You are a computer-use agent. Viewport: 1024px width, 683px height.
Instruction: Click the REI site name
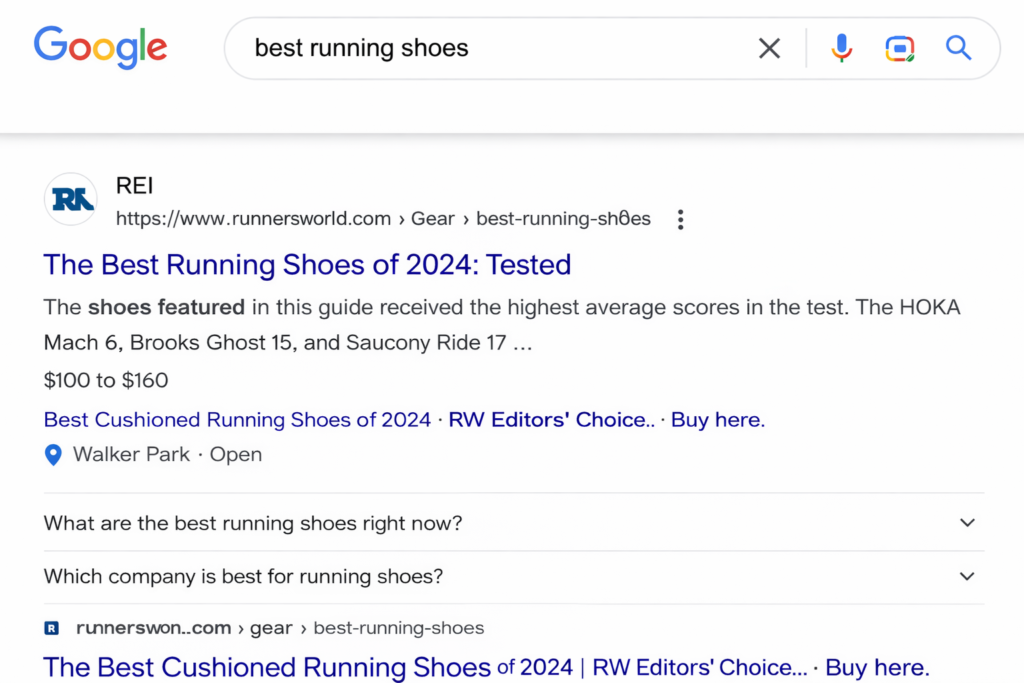click(x=135, y=186)
